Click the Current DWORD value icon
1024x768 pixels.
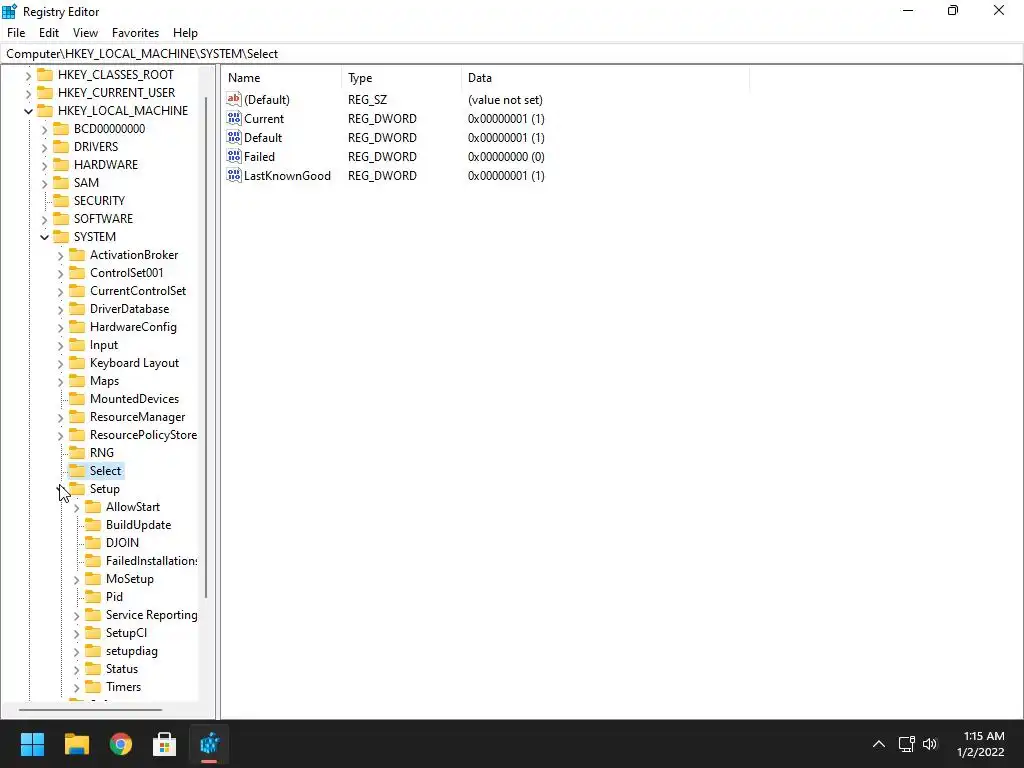pyautogui.click(x=234, y=118)
